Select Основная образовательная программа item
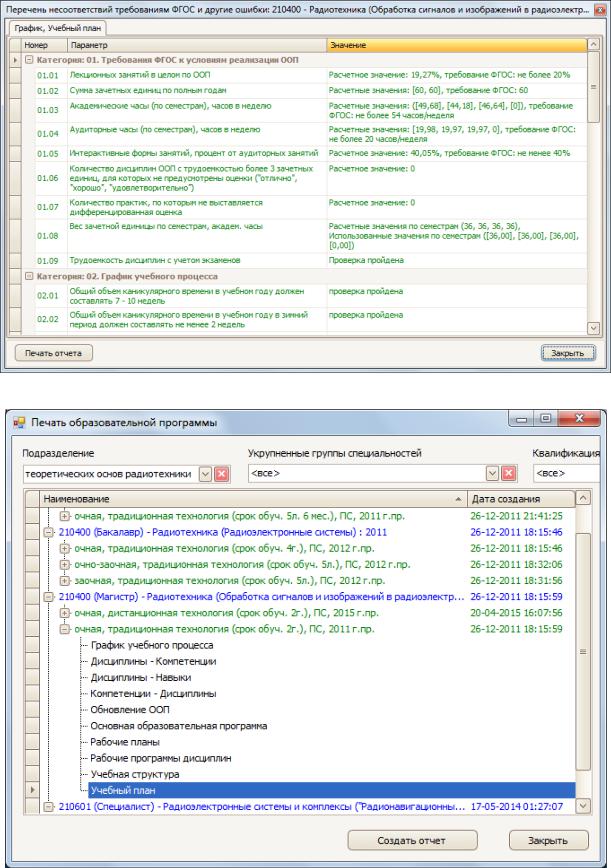Screen dimensions: 611x868 pyautogui.click(x=179, y=726)
